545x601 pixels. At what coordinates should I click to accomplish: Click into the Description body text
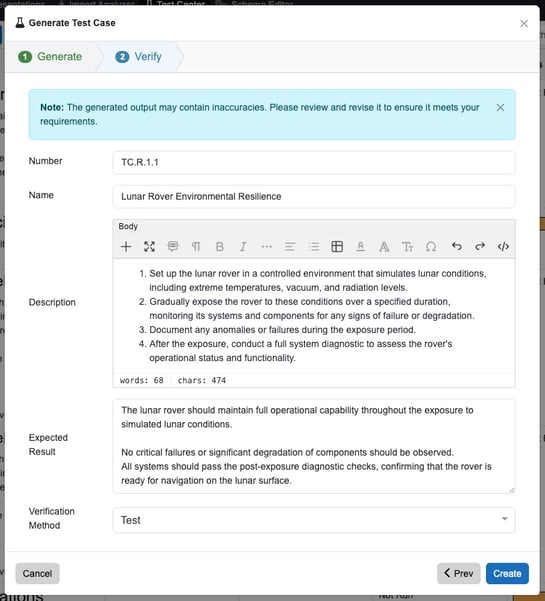(x=314, y=316)
